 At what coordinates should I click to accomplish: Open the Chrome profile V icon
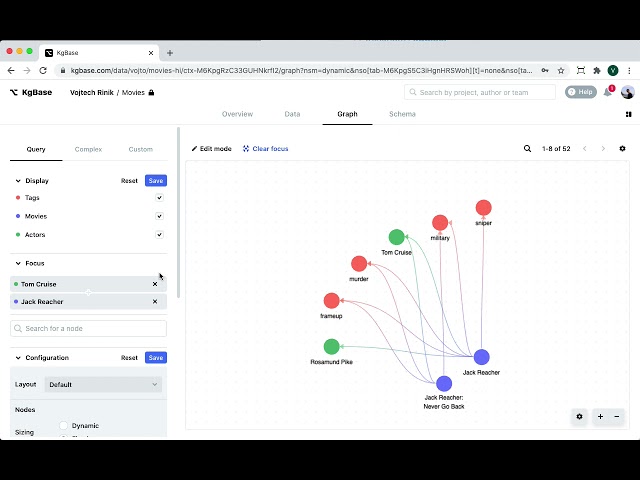(x=613, y=71)
